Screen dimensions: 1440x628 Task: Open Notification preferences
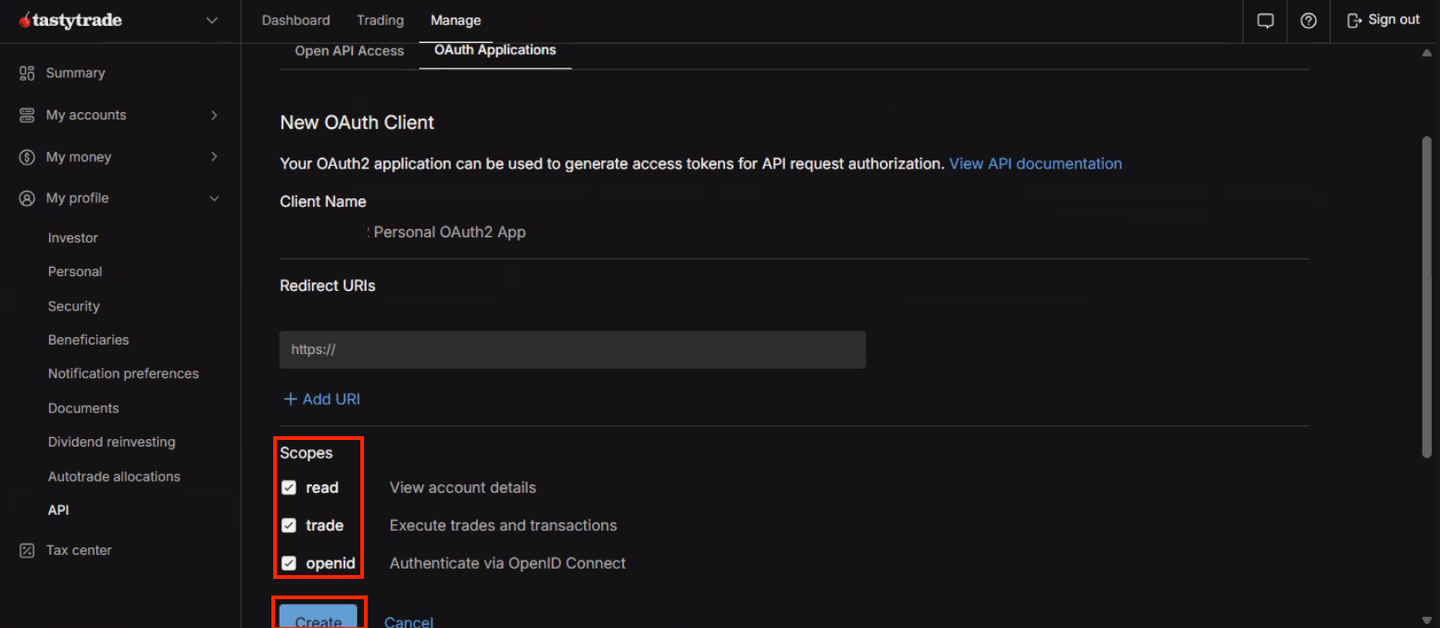(123, 374)
